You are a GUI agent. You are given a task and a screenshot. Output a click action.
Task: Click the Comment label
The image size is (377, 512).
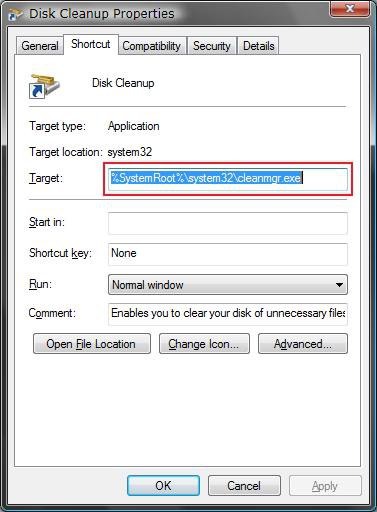pos(52,313)
